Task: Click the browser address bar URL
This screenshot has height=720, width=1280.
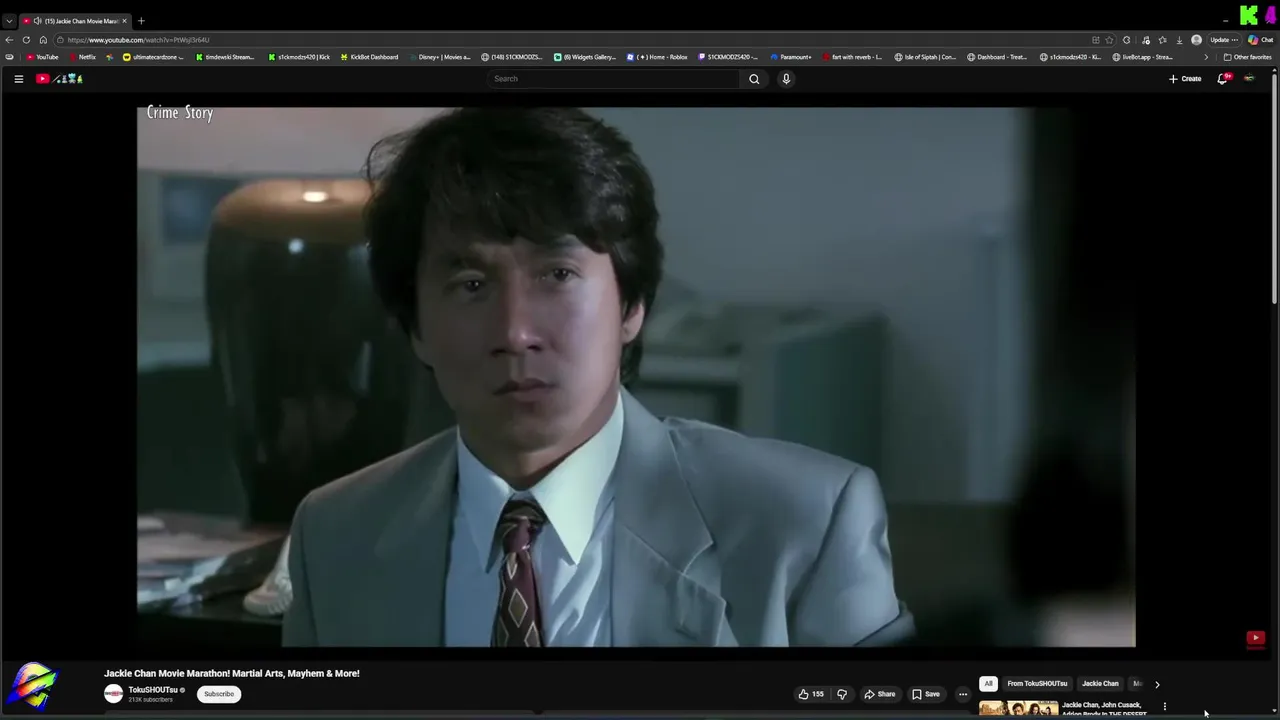Action: [138, 40]
